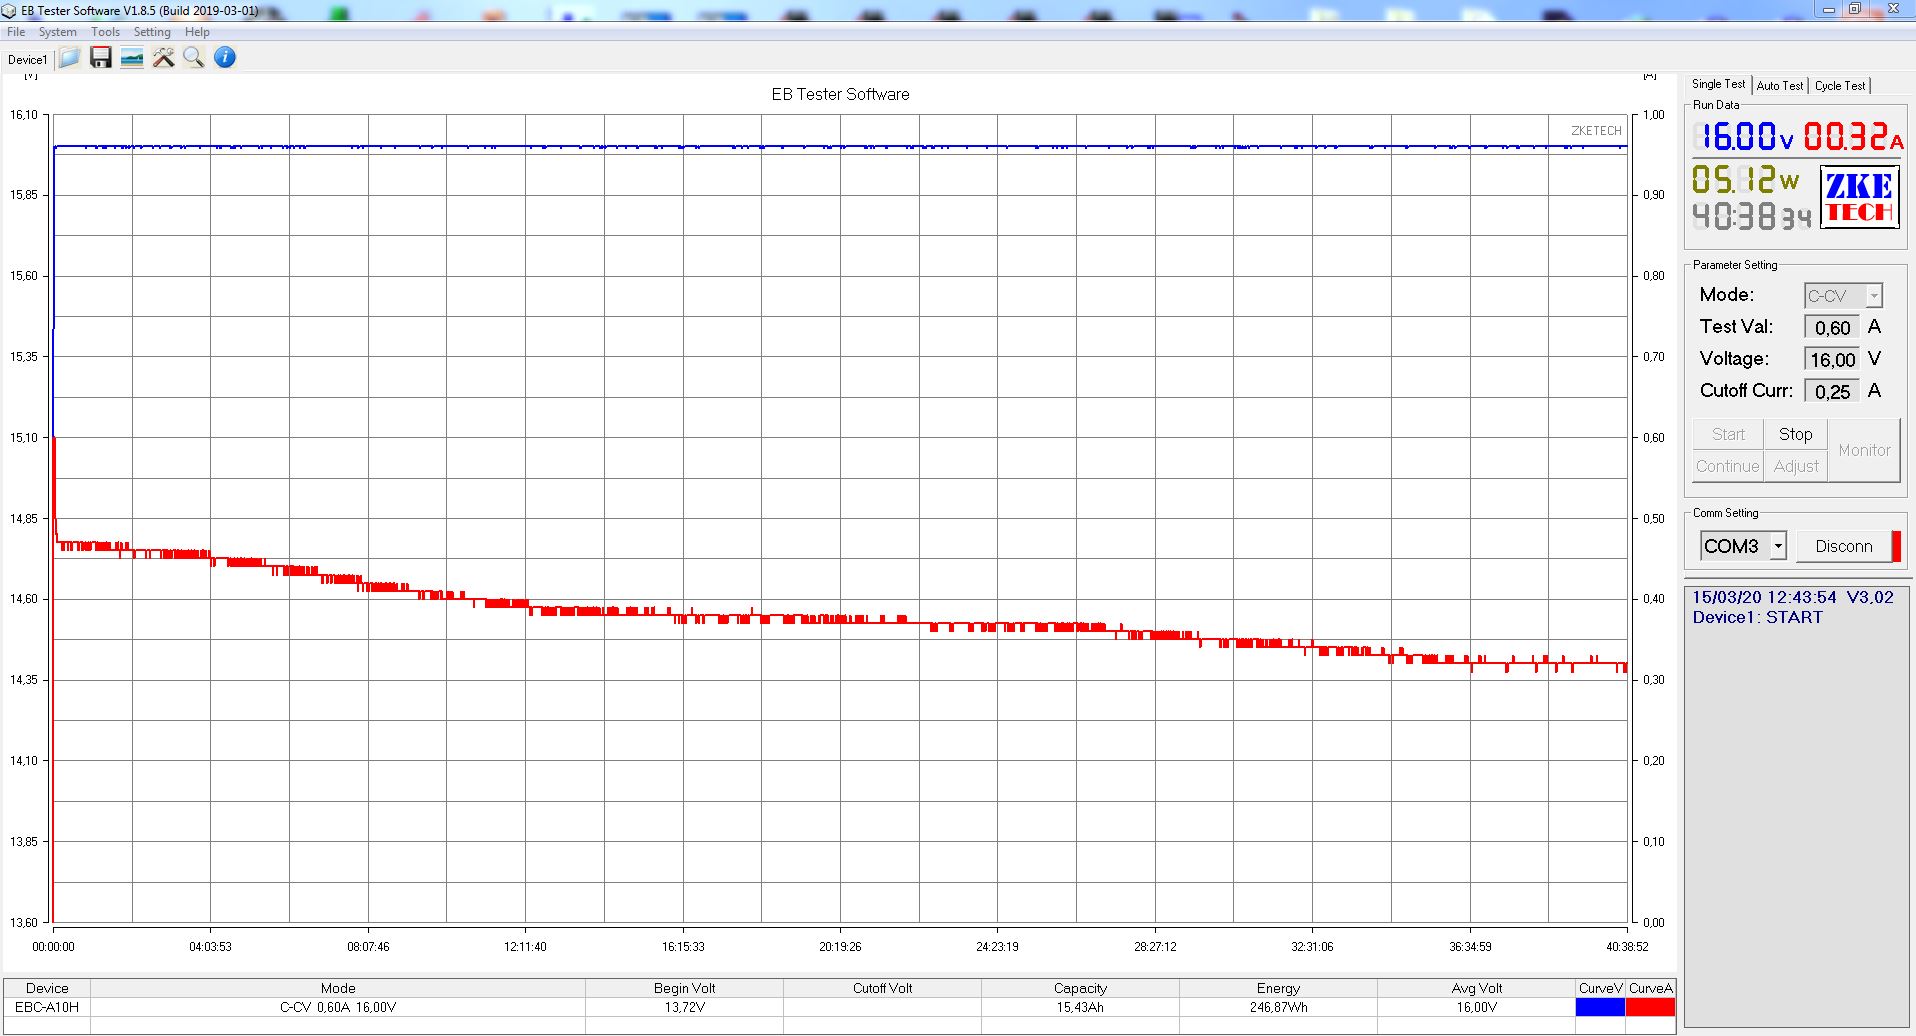
Task: Click the Disconn button
Action: click(1843, 546)
